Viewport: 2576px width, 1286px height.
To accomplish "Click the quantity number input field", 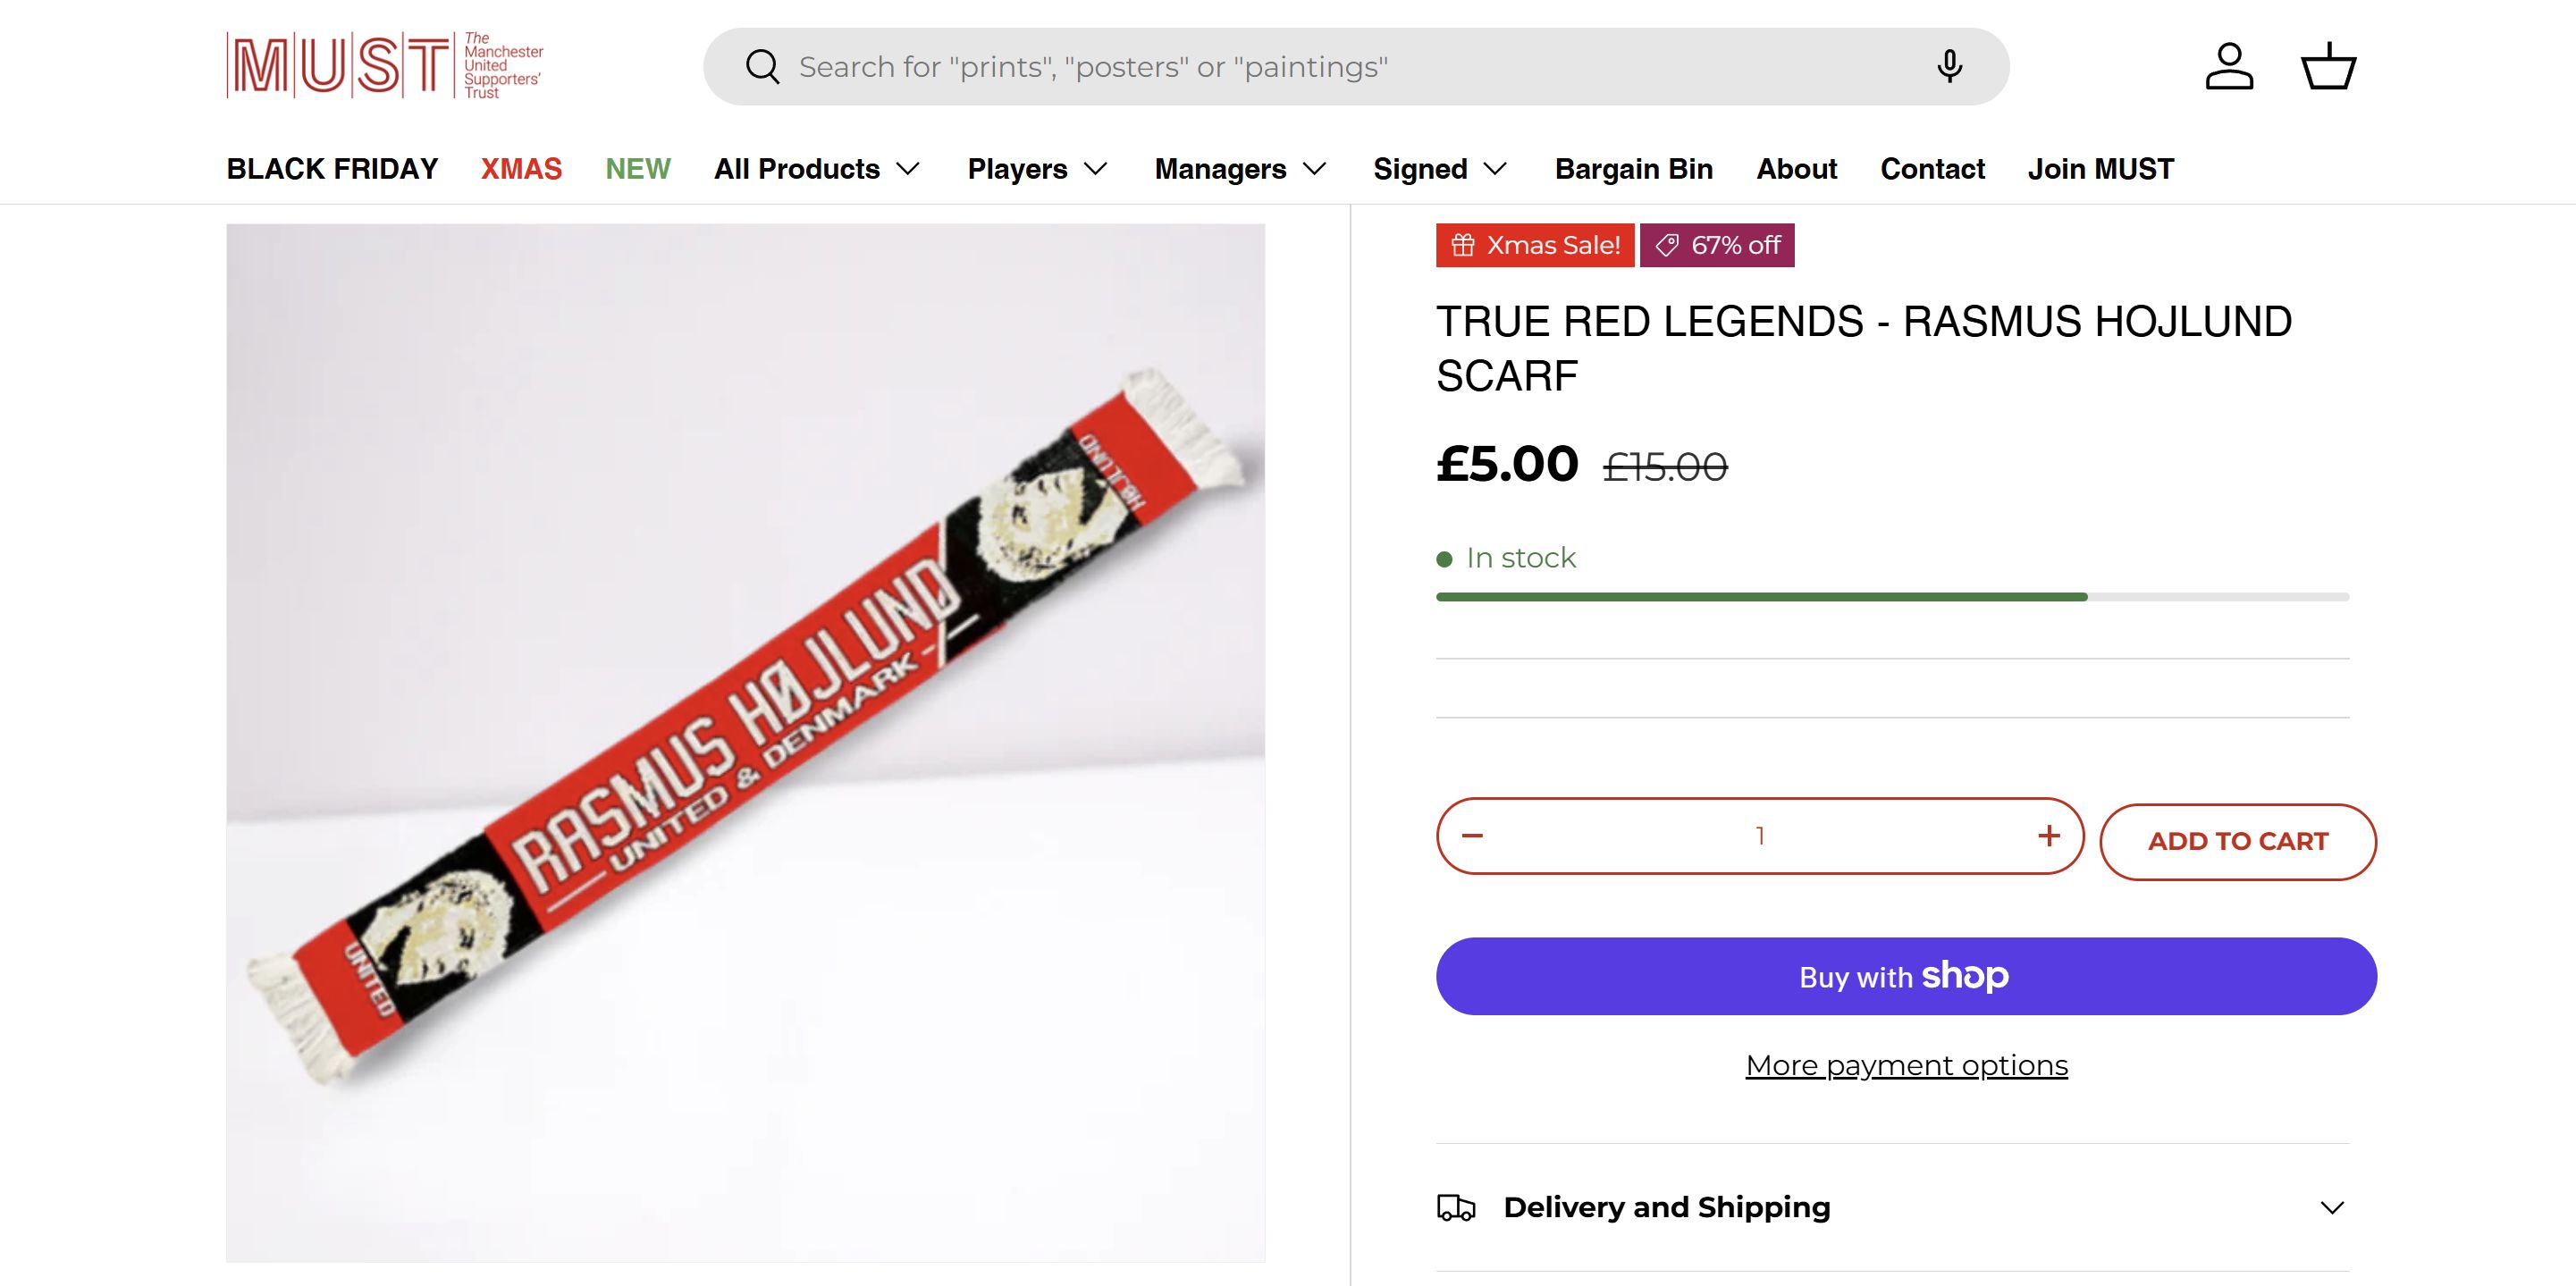I will click(x=1760, y=836).
